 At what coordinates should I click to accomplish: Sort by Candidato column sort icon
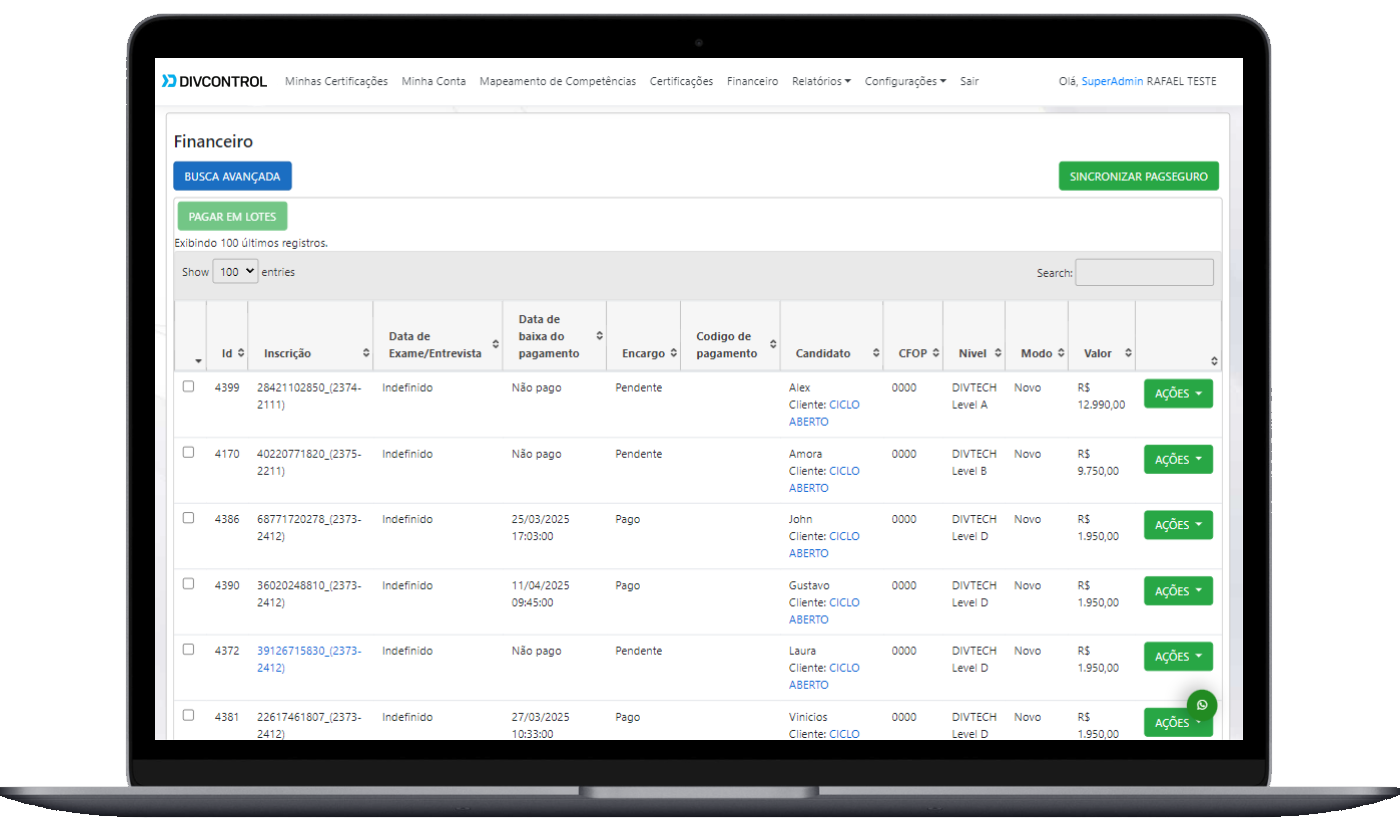(x=876, y=353)
